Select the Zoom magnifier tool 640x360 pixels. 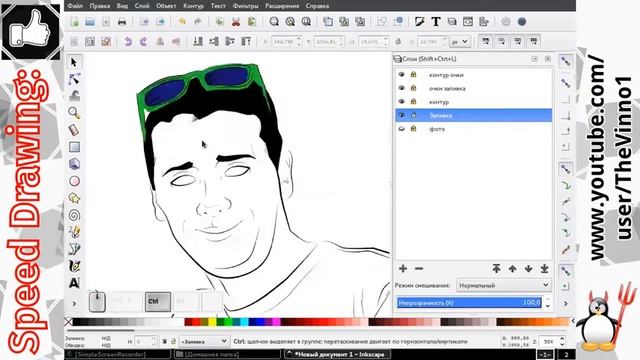74,113
